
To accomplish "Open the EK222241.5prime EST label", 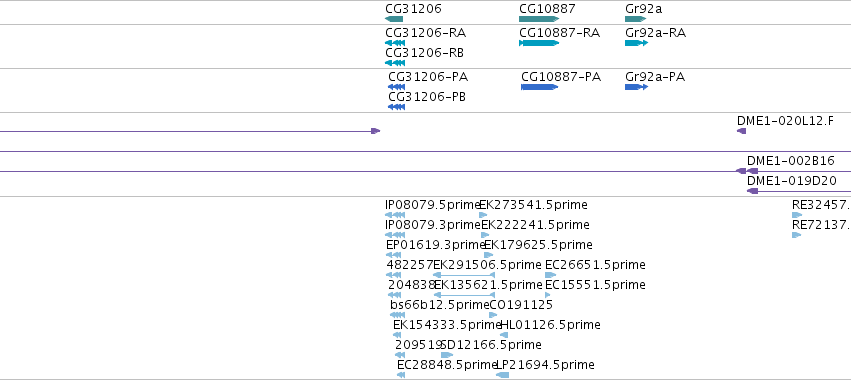I will (x=535, y=224).
